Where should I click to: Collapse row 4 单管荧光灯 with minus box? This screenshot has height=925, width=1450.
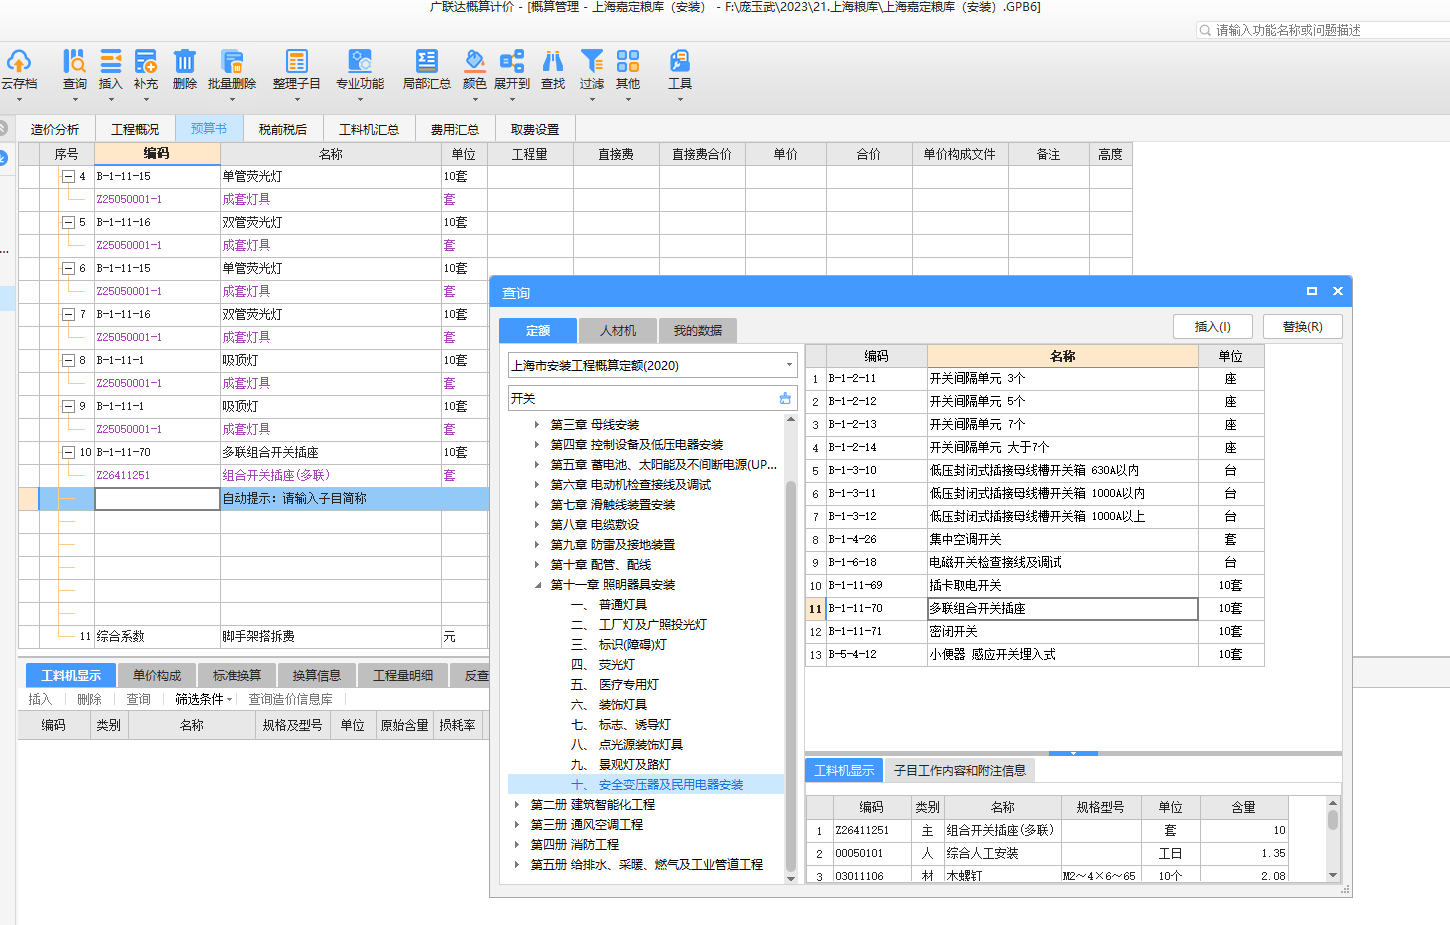click(68, 176)
